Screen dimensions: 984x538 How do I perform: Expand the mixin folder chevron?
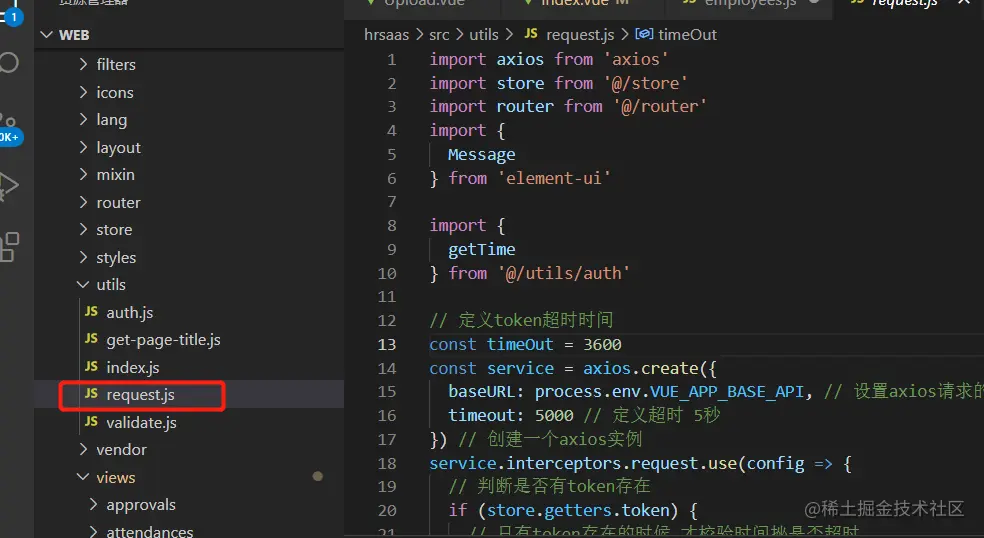click(x=83, y=175)
